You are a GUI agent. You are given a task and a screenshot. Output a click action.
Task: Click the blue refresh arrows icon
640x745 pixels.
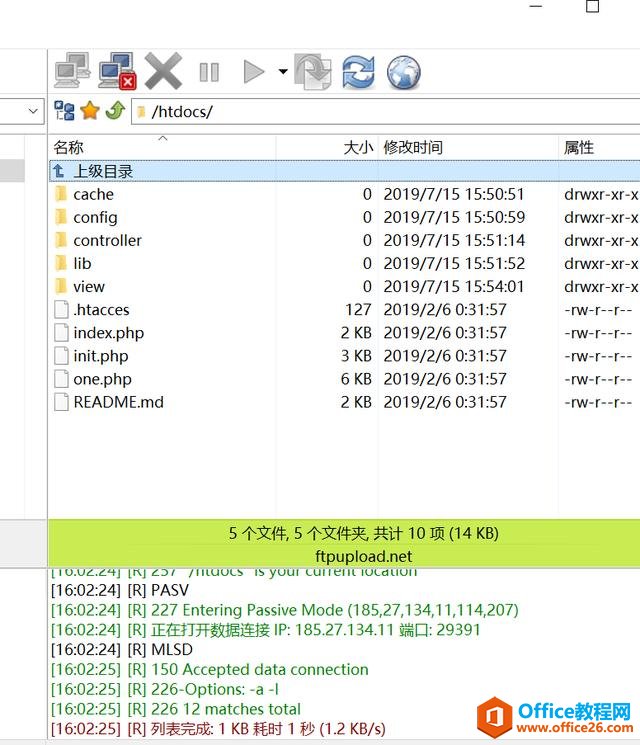358,72
